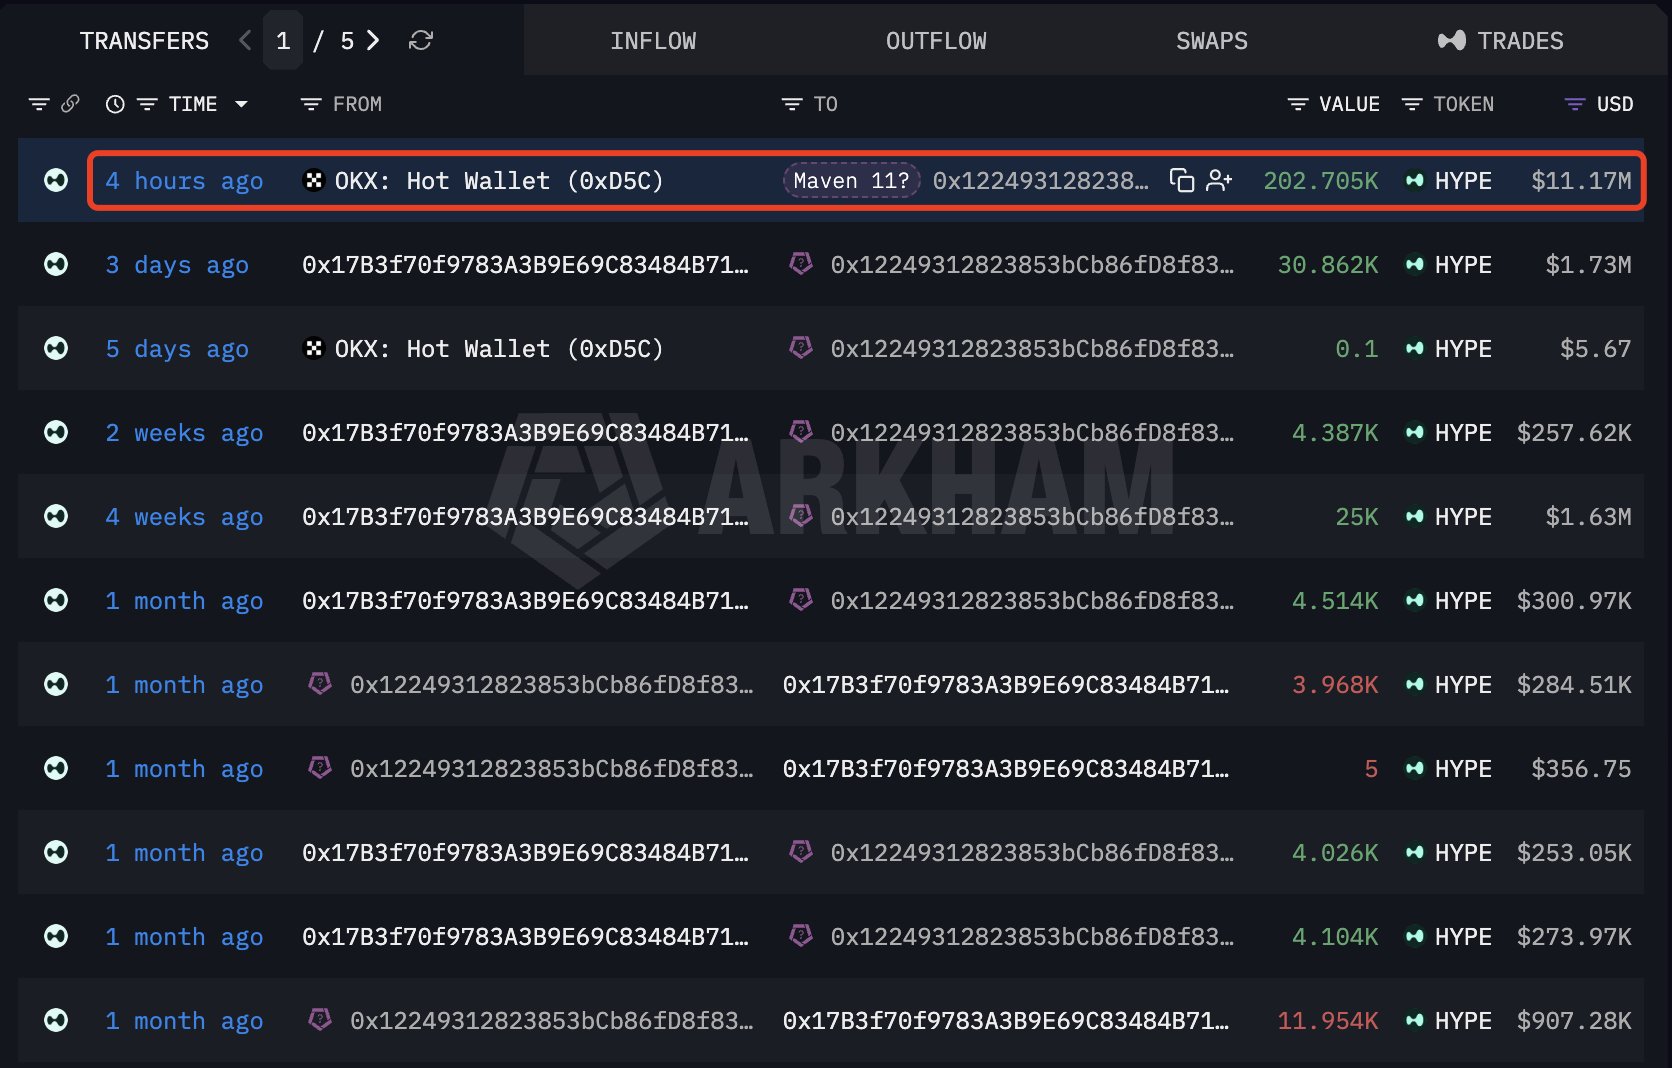Copy the Maven 11? address
Viewport: 1672px width, 1068px height.
(1182, 180)
